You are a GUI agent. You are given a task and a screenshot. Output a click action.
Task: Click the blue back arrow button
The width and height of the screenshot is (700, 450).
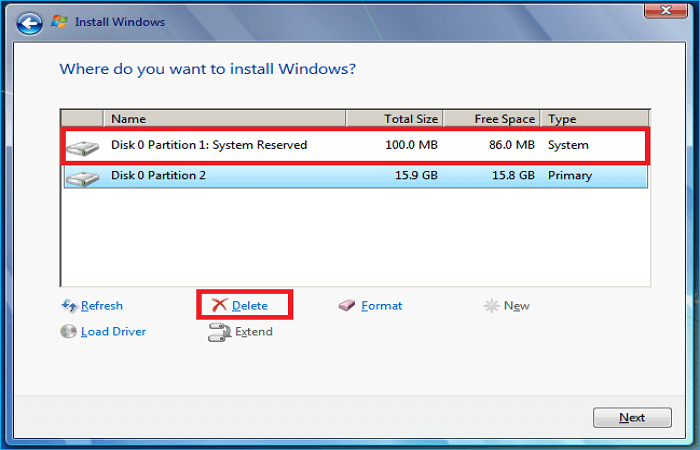tap(30, 21)
